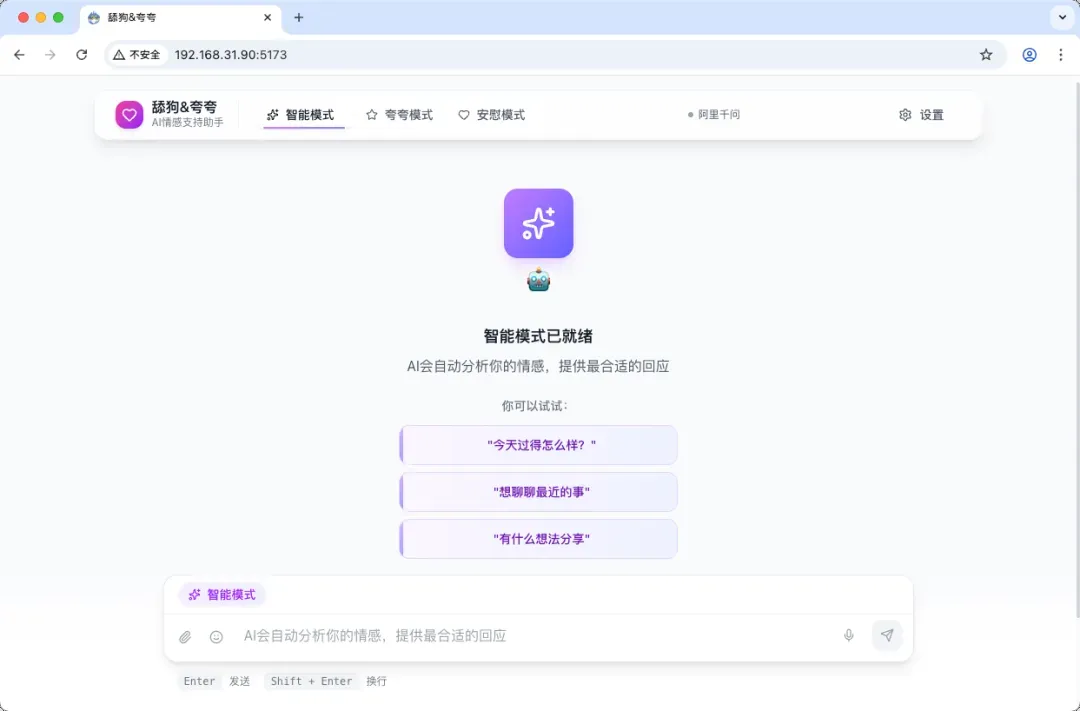
Task: Switch to the 夸夸模式 tab
Action: pos(399,115)
